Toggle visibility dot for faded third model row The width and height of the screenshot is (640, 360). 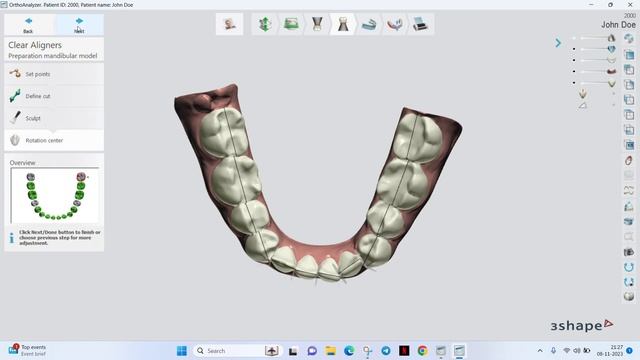tap(574, 60)
